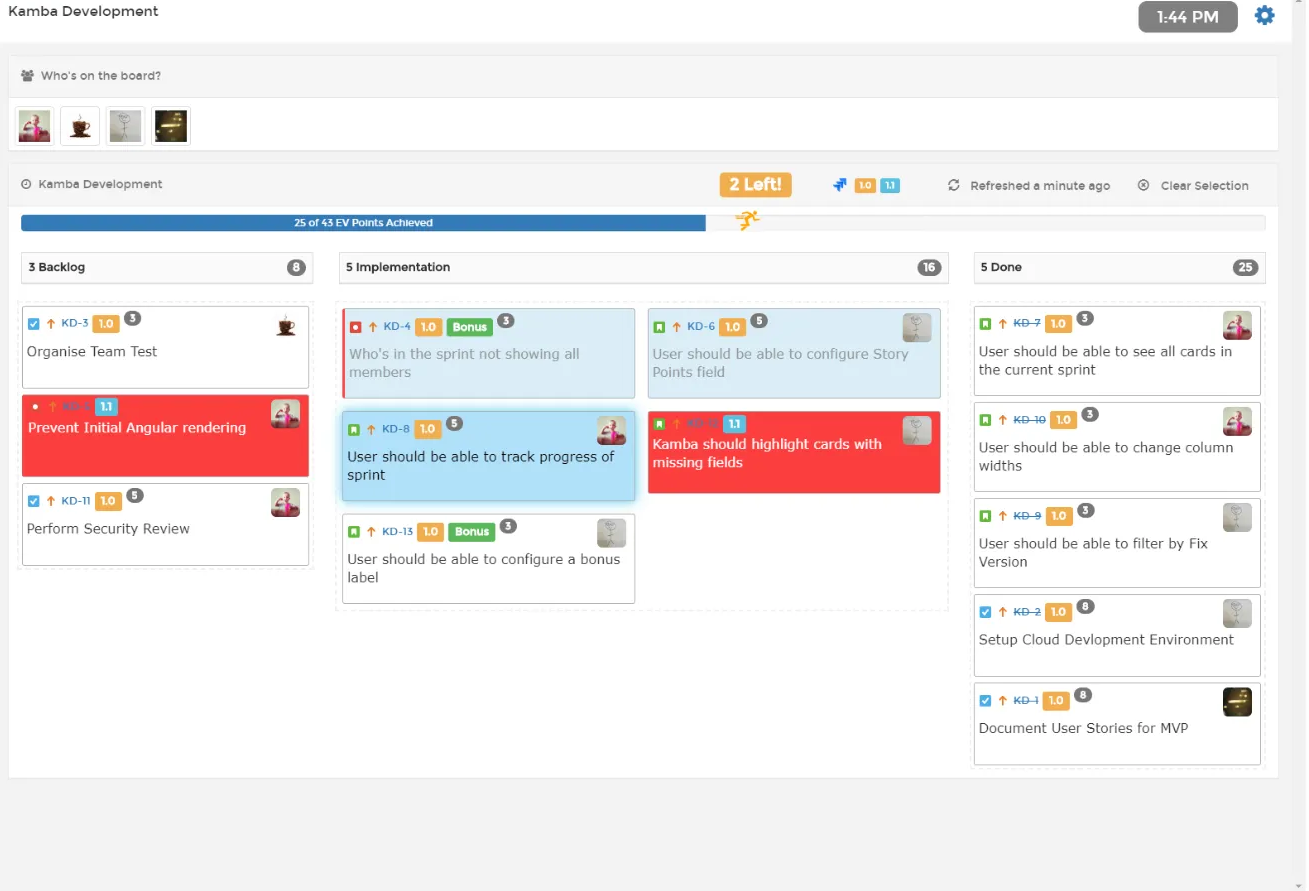Open the KD-2 issue link
Viewport: 1309px width, 891px height.
1027,612
